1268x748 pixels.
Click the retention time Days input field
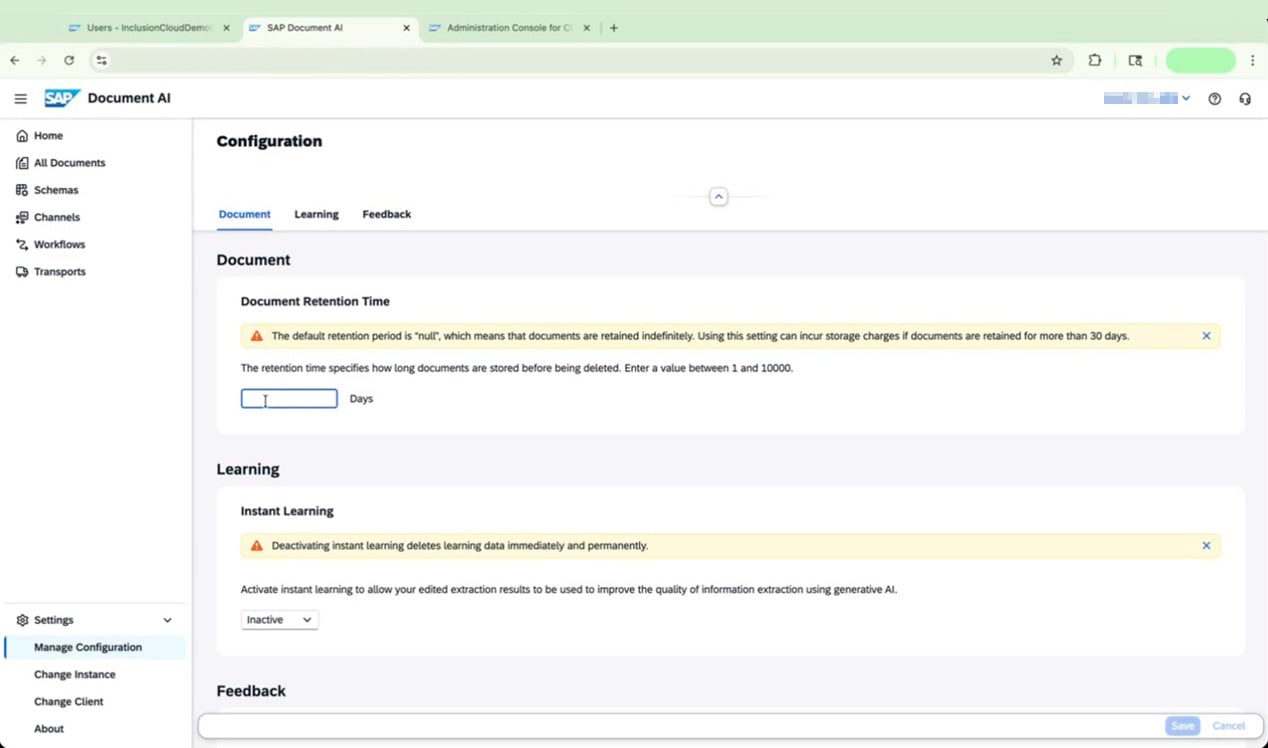289,399
